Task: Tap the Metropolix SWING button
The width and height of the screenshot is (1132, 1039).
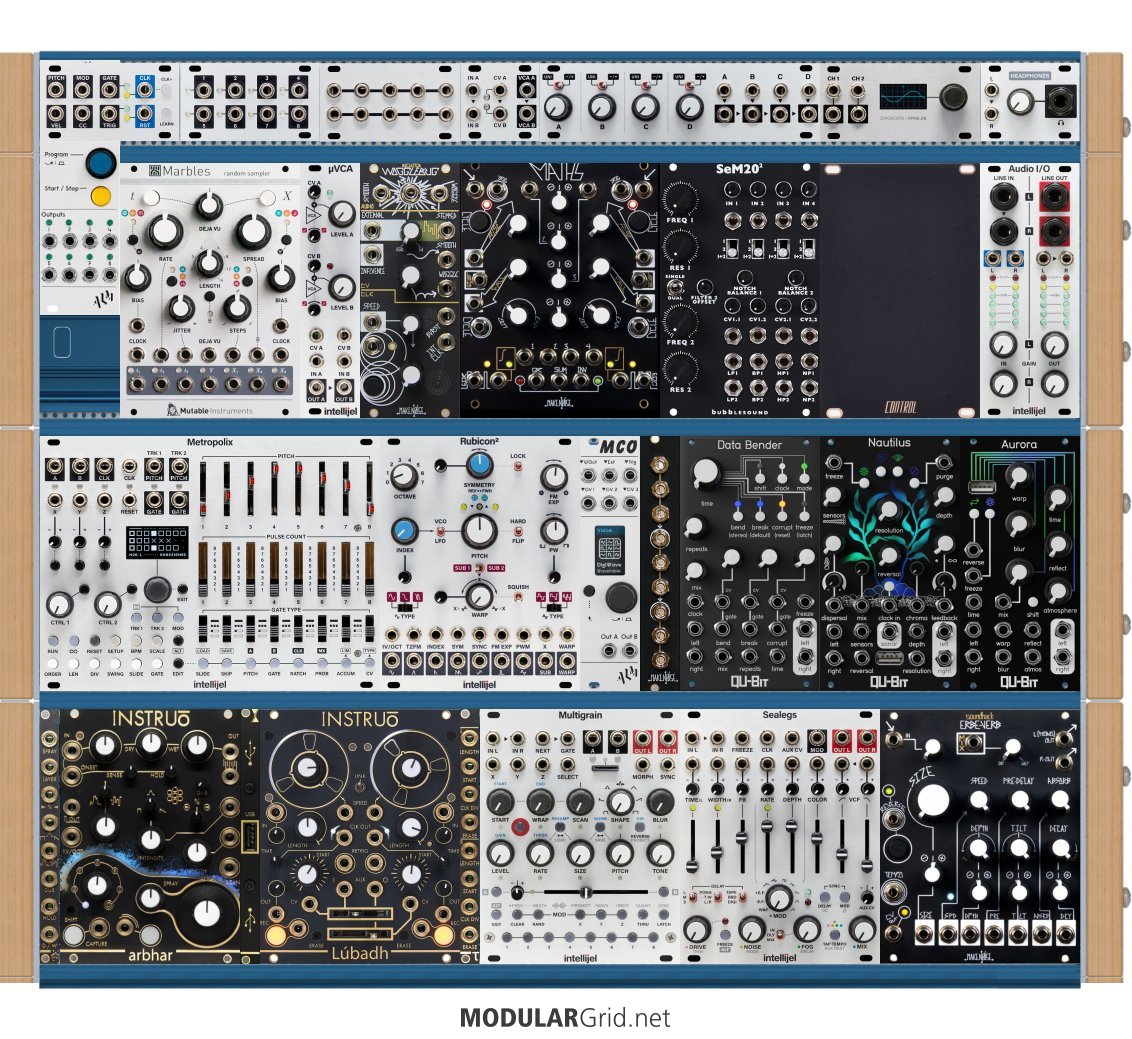Action: (116, 662)
